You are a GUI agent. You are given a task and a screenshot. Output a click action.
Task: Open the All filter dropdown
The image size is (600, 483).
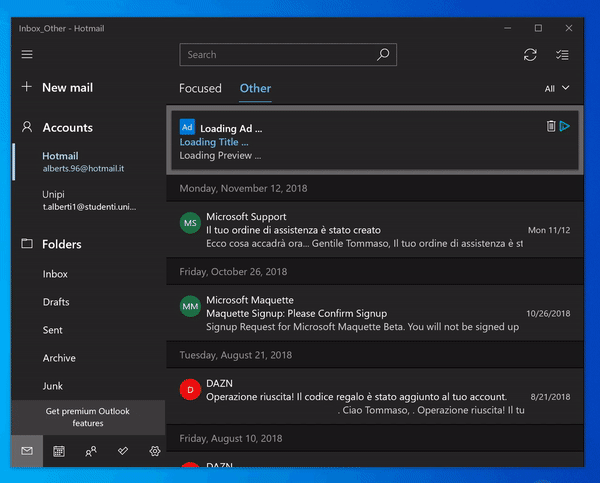click(x=557, y=88)
